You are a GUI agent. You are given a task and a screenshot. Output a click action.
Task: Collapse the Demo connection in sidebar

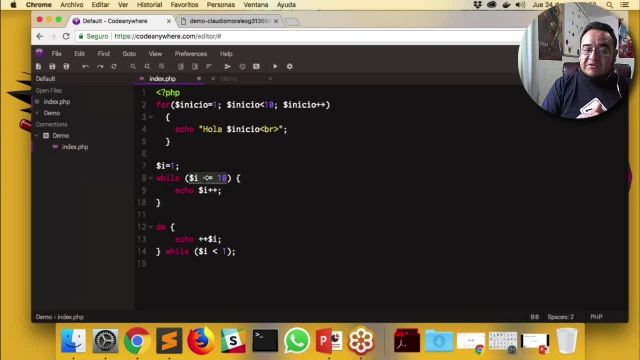click(37, 136)
